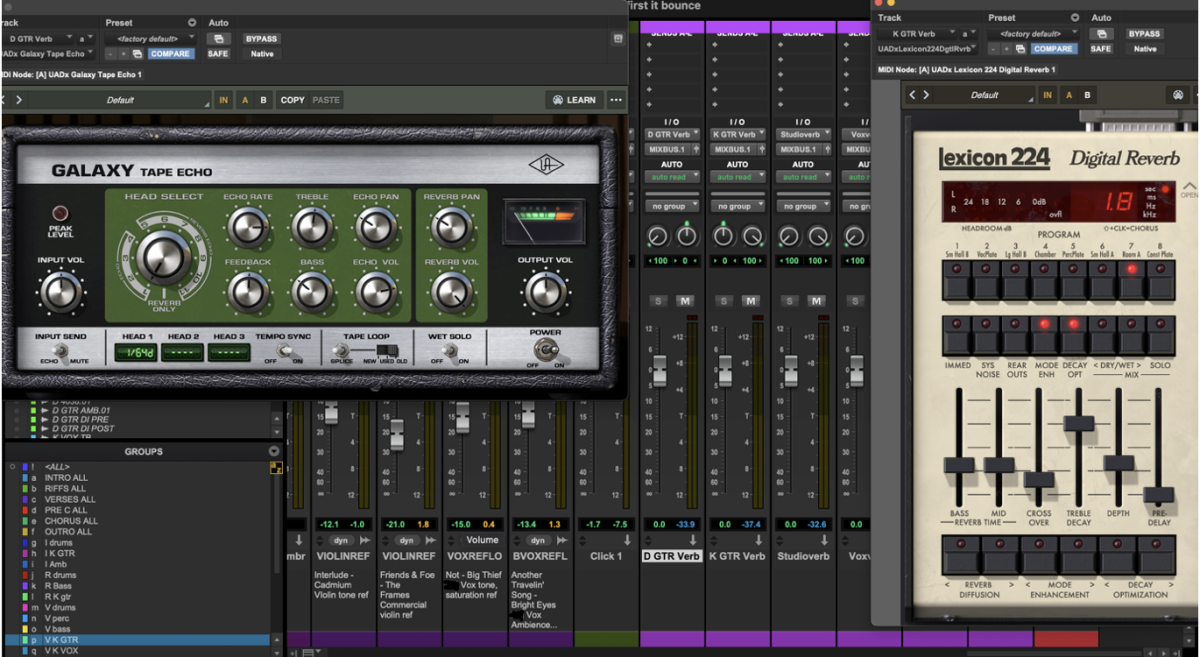Click Lexicon palette icon beside A B buttons

pos(1178,95)
